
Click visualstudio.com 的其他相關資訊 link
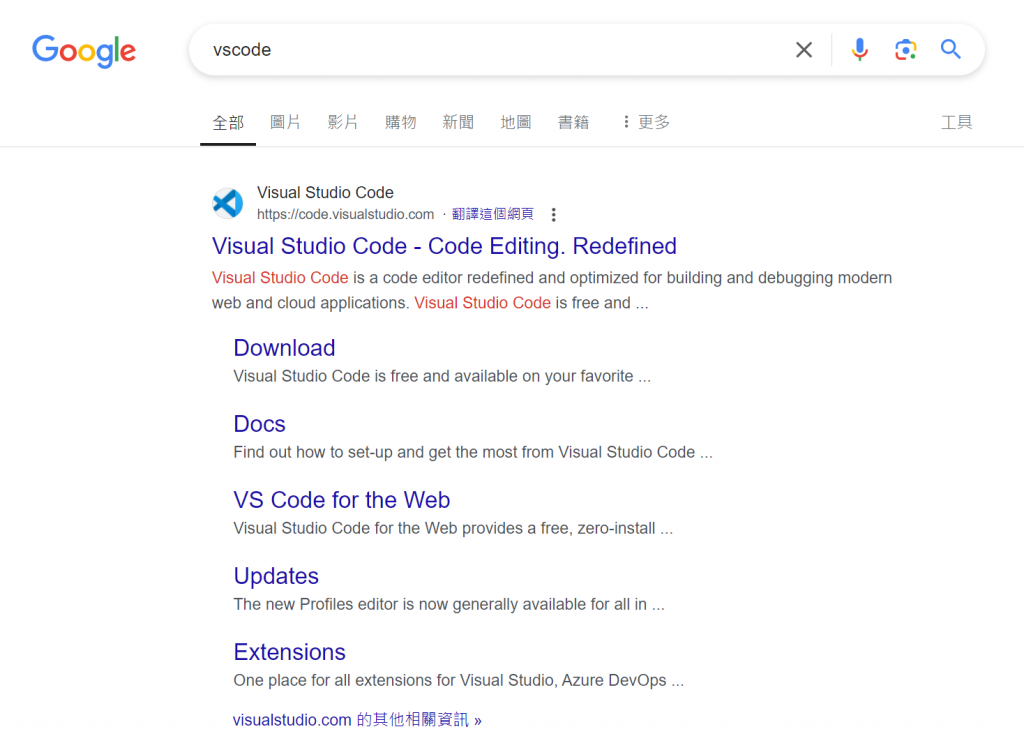[357, 720]
